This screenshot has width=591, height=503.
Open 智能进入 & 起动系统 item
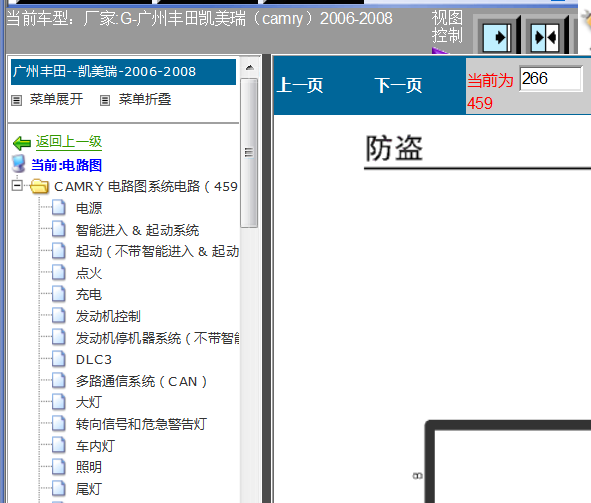(x=137, y=230)
